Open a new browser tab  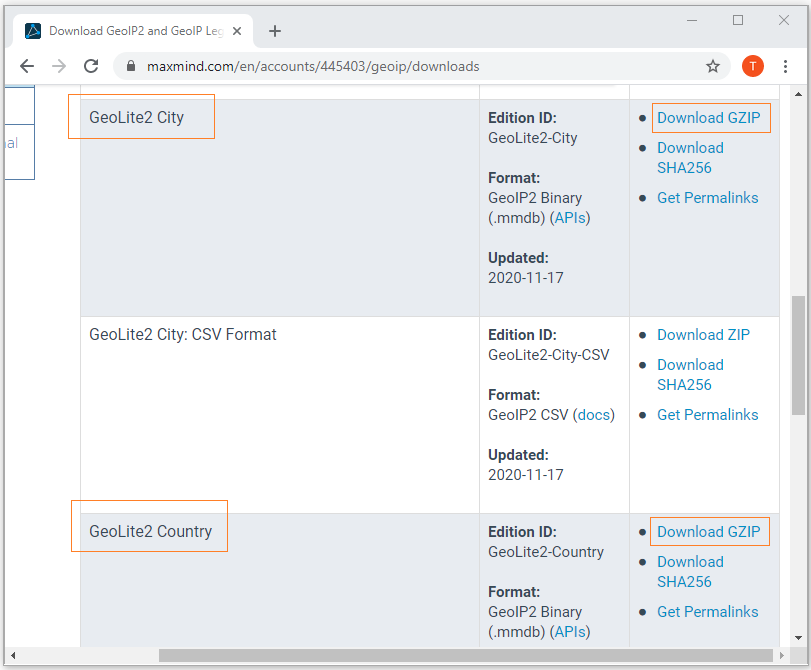pyautogui.click(x=275, y=31)
